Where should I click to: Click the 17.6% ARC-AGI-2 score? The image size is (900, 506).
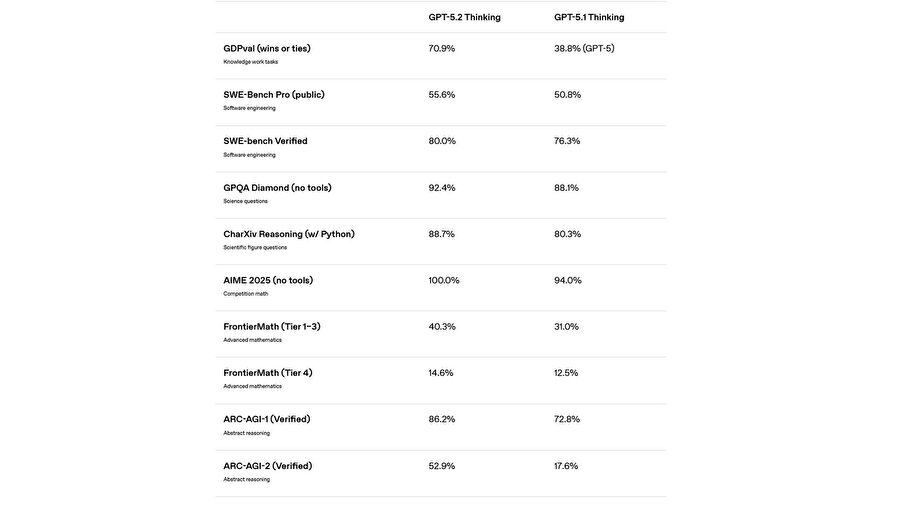(x=566, y=466)
